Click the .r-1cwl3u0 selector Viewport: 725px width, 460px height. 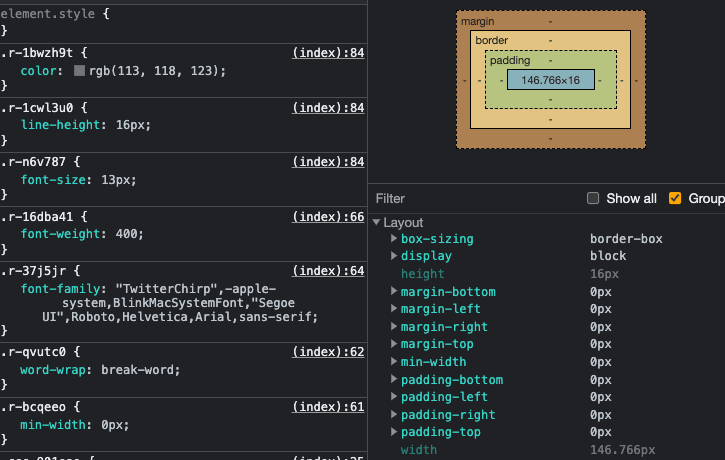(x=37, y=108)
